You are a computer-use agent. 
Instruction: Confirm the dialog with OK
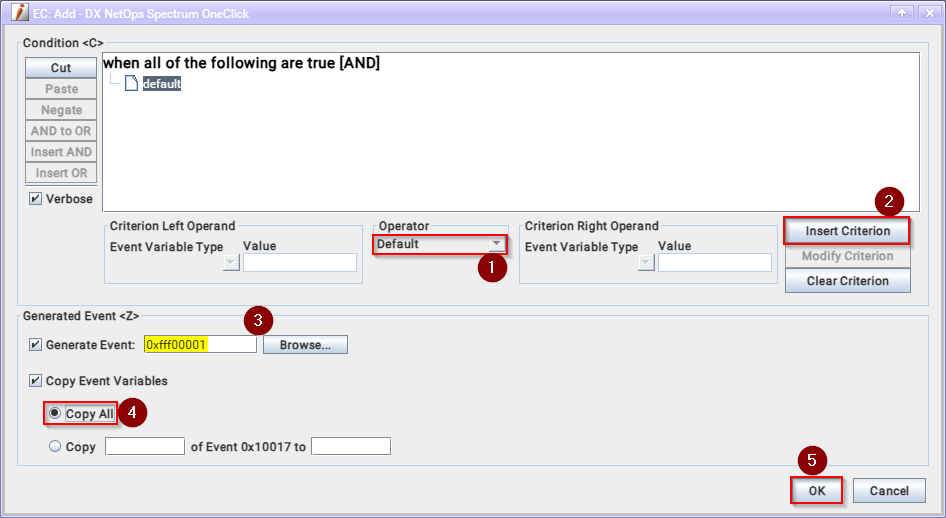pos(816,491)
